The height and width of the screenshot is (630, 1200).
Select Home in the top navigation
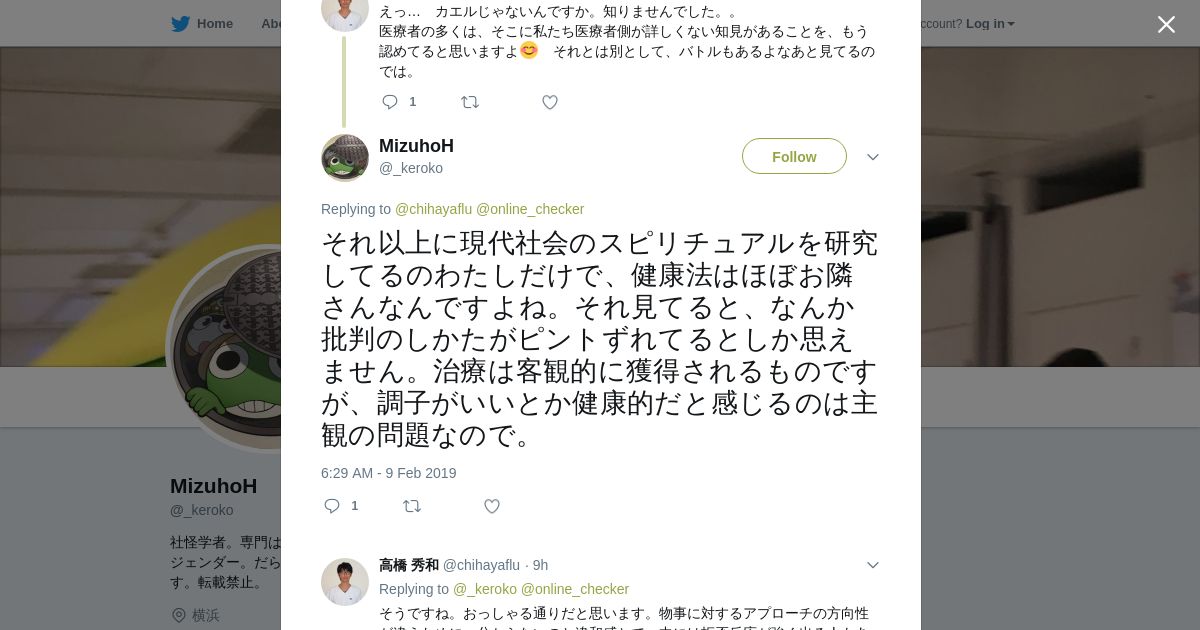pos(215,23)
